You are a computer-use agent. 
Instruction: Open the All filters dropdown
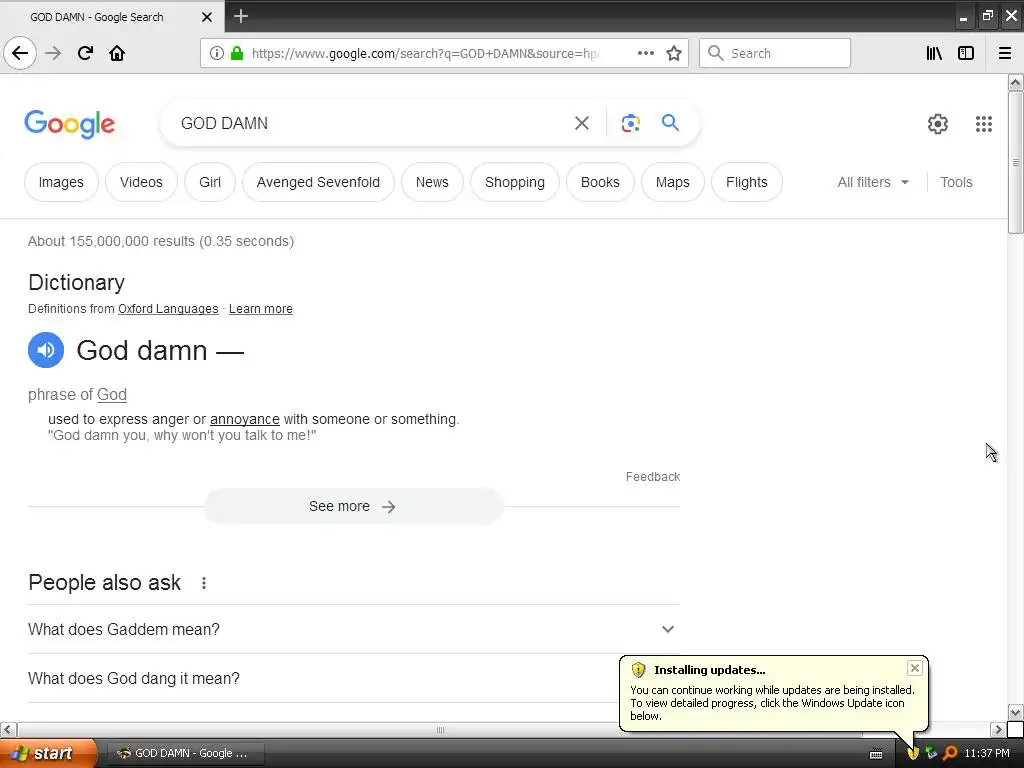tap(873, 182)
